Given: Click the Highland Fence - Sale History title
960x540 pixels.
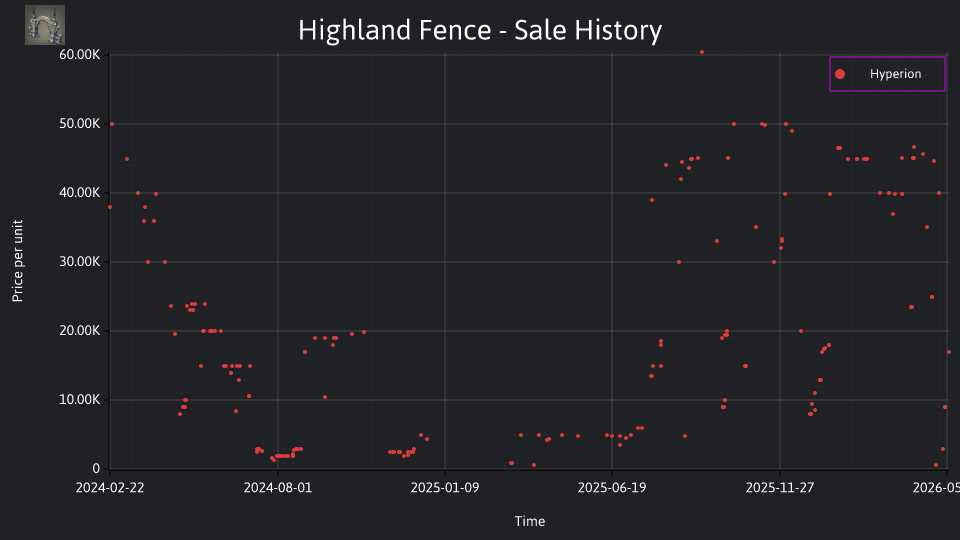Looking at the screenshot, I should click(480, 30).
